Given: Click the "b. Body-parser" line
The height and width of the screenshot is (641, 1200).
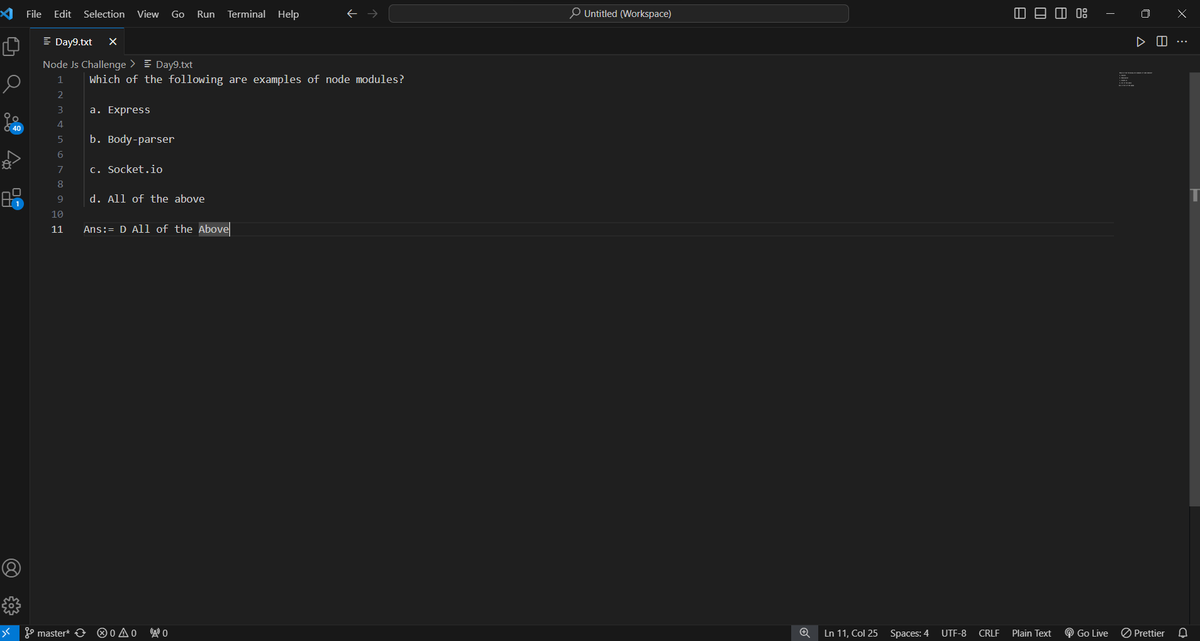Looking at the screenshot, I should point(132,139).
